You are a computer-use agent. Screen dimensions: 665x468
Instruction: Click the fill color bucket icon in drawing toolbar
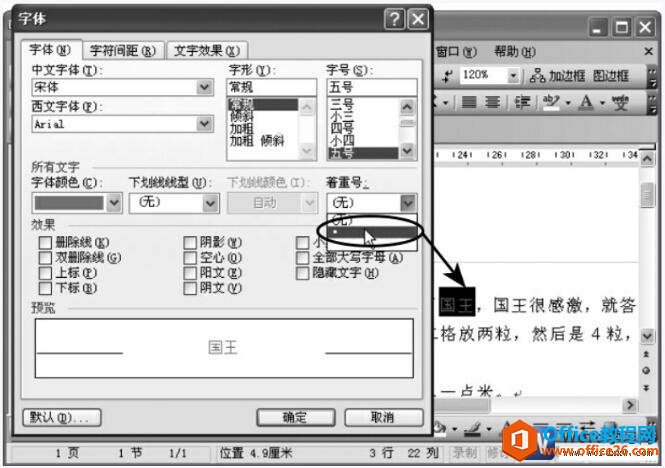coord(441,428)
